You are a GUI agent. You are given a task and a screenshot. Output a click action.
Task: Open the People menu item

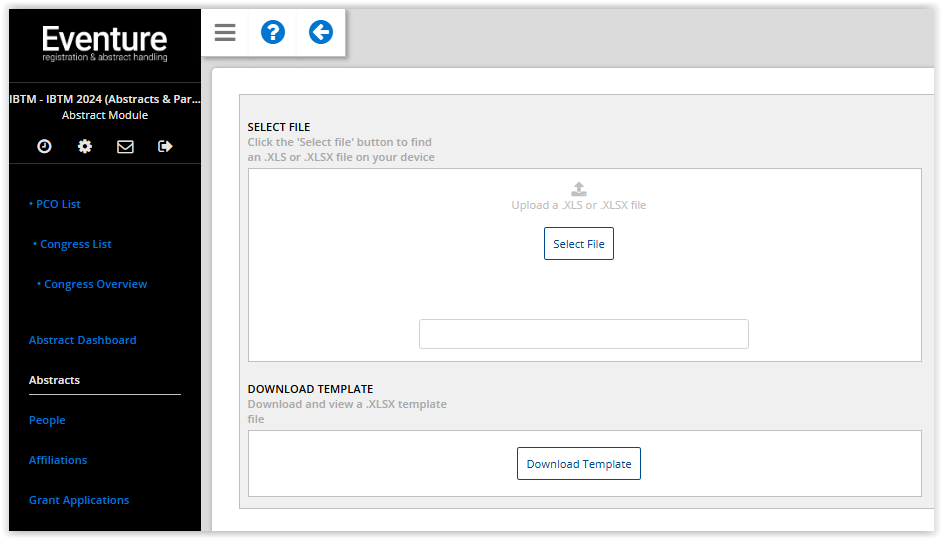[47, 421]
